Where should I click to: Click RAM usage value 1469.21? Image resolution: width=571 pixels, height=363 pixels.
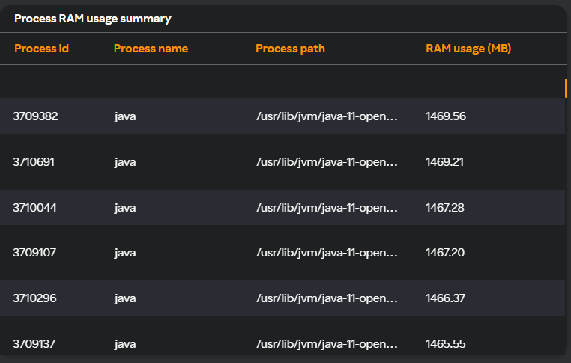click(444, 162)
